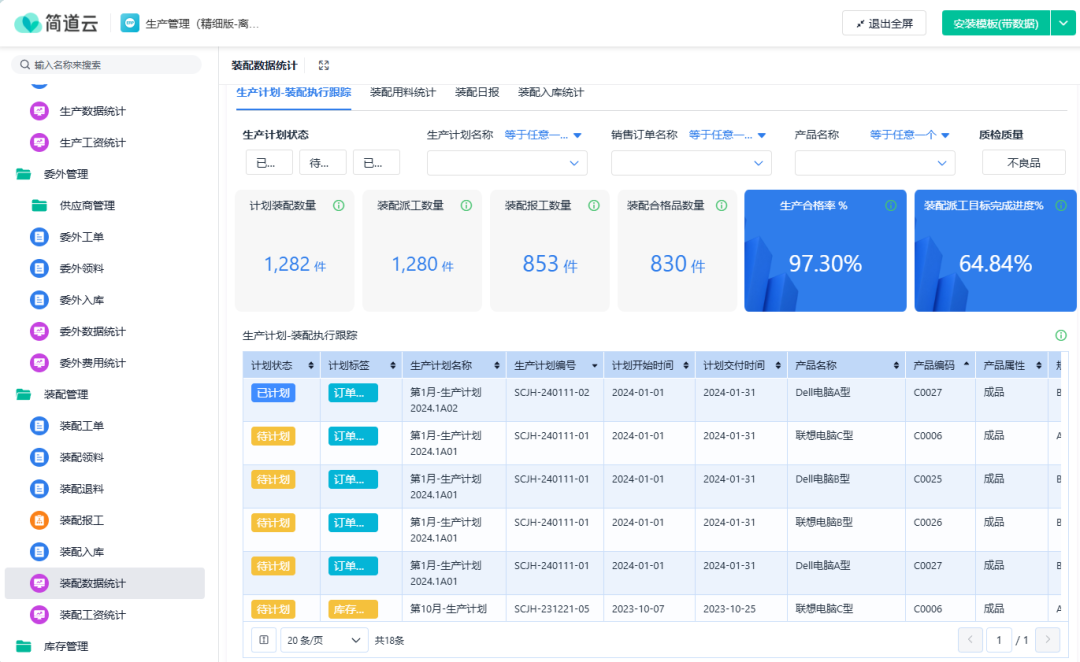The image size is (1080, 662).
Task: Open 等于任意一个 condition for 产品名称
Action: pos(909,135)
